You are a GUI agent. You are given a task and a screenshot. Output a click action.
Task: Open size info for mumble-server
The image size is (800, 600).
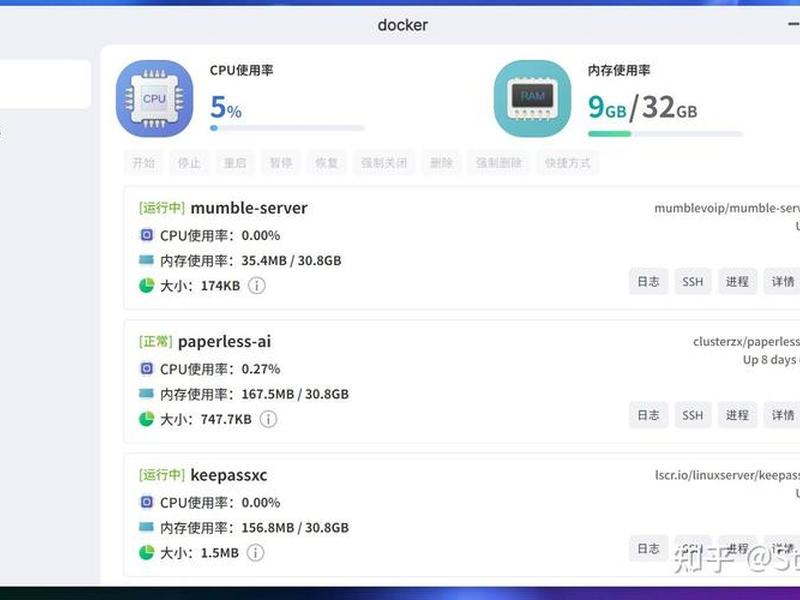[x=257, y=286]
